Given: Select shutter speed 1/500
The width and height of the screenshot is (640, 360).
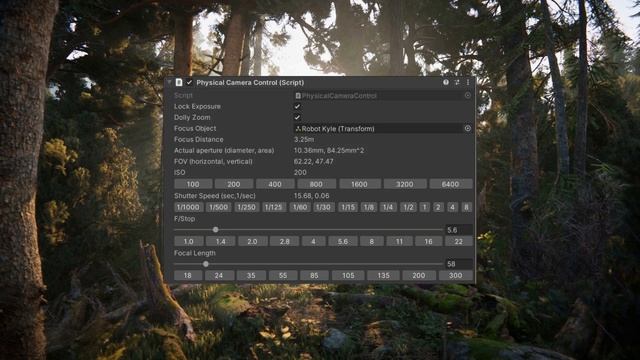Looking at the screenshot, I should (x=219, y=207).
